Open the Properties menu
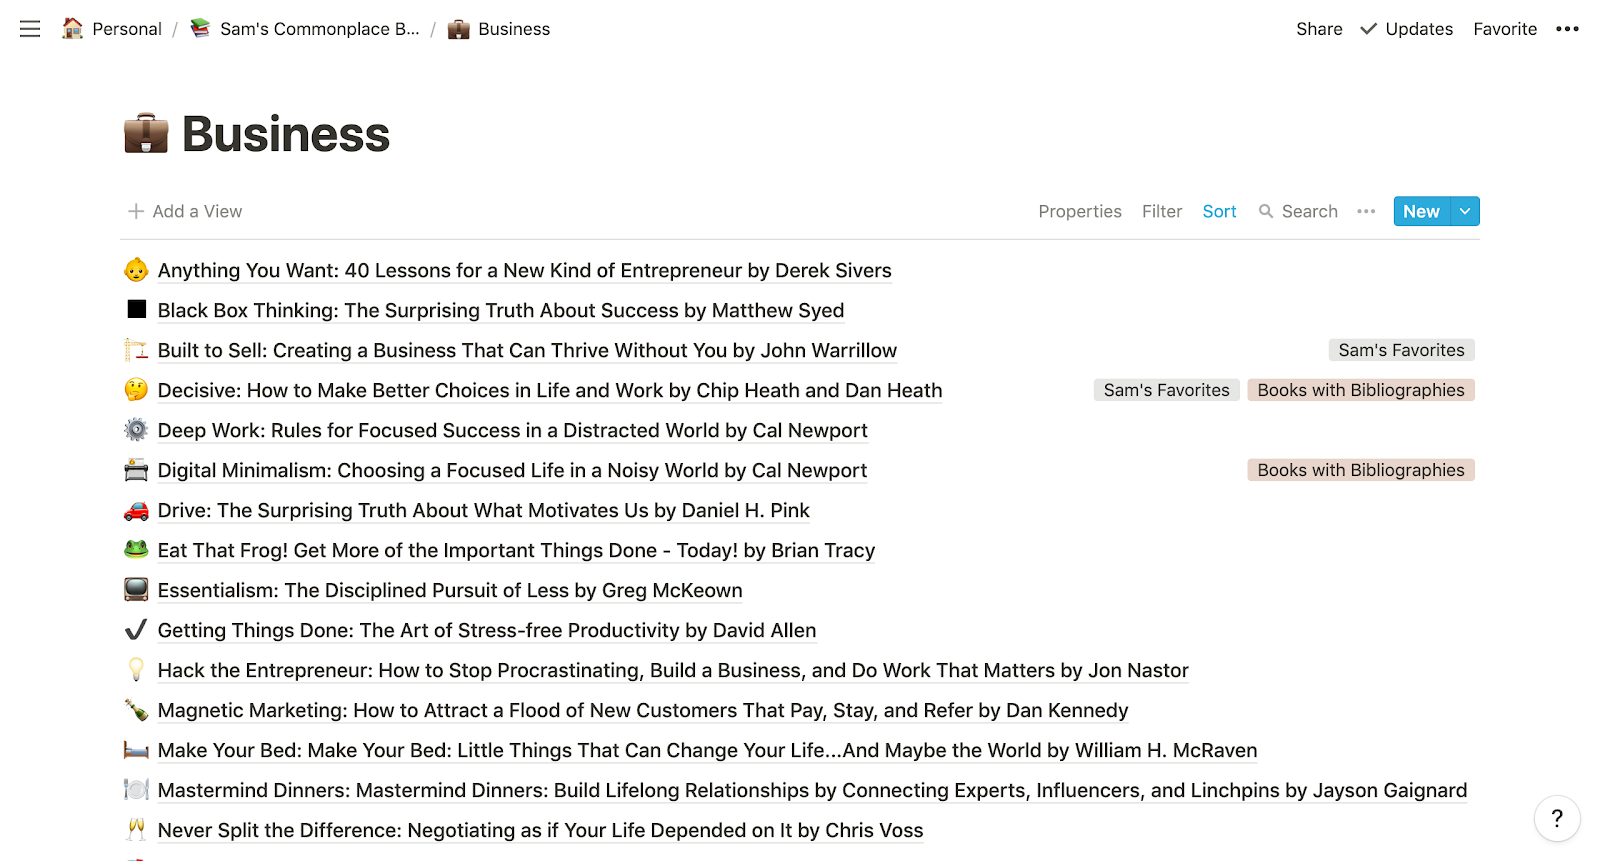 pos(1079,211)
